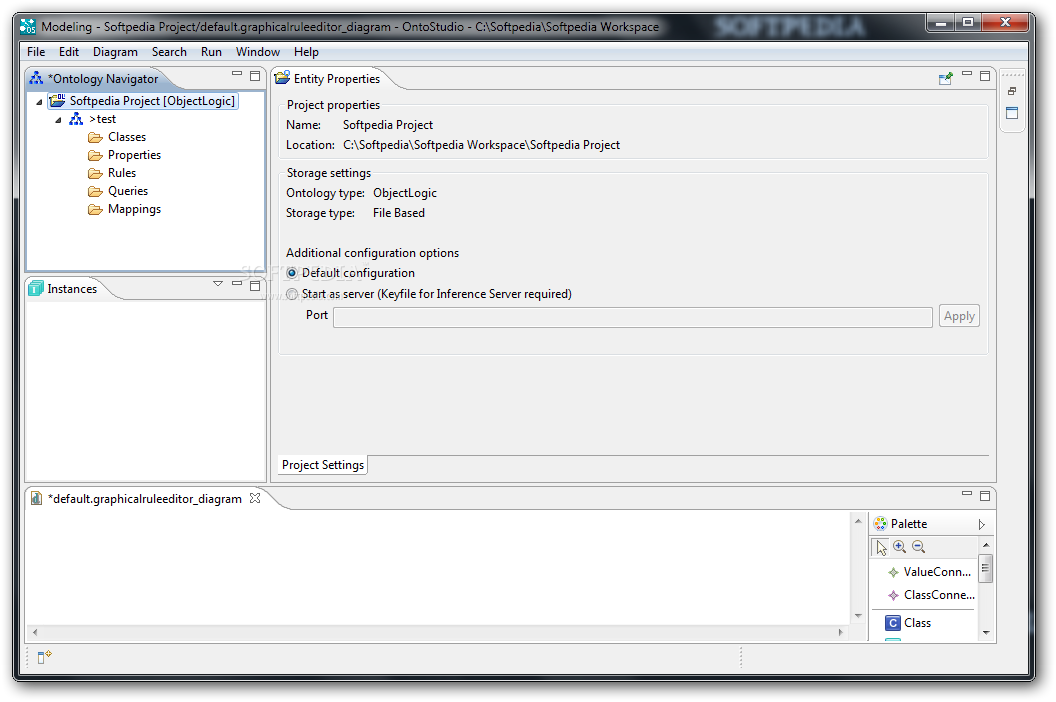Collapse the Palette with arrow
The width and height of the screenshot is (1056, 702).
coord(982,524)
